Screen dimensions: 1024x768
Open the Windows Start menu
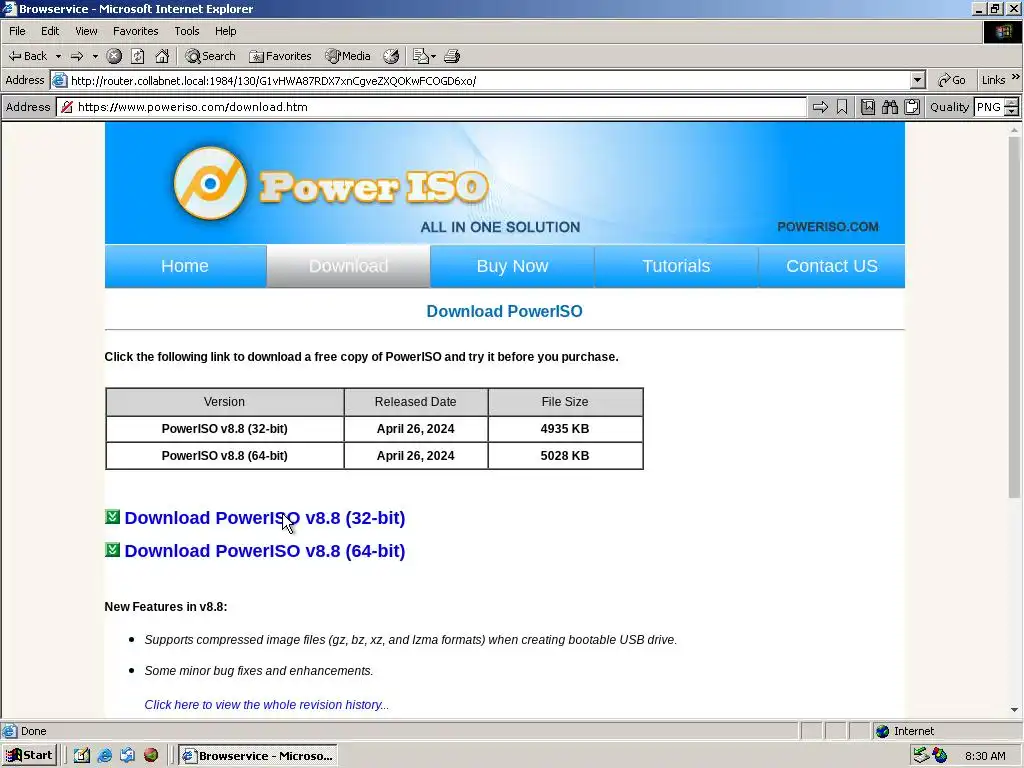pyautogui.click(x=29, y=756)
